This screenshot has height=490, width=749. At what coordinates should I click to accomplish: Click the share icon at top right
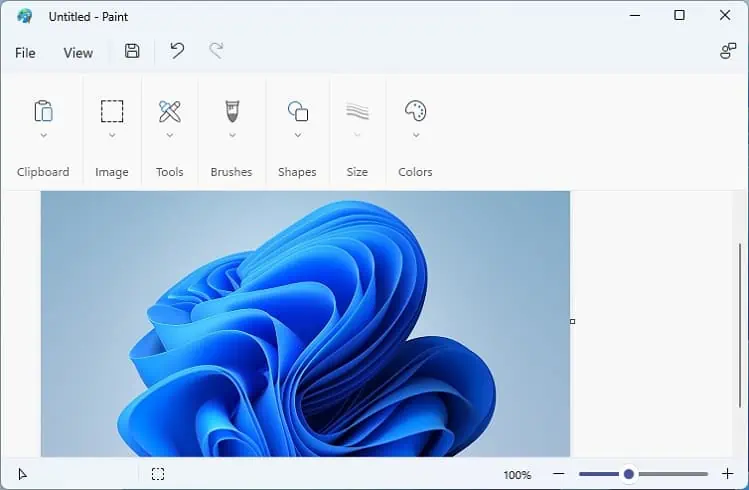[x=728, y=51]
